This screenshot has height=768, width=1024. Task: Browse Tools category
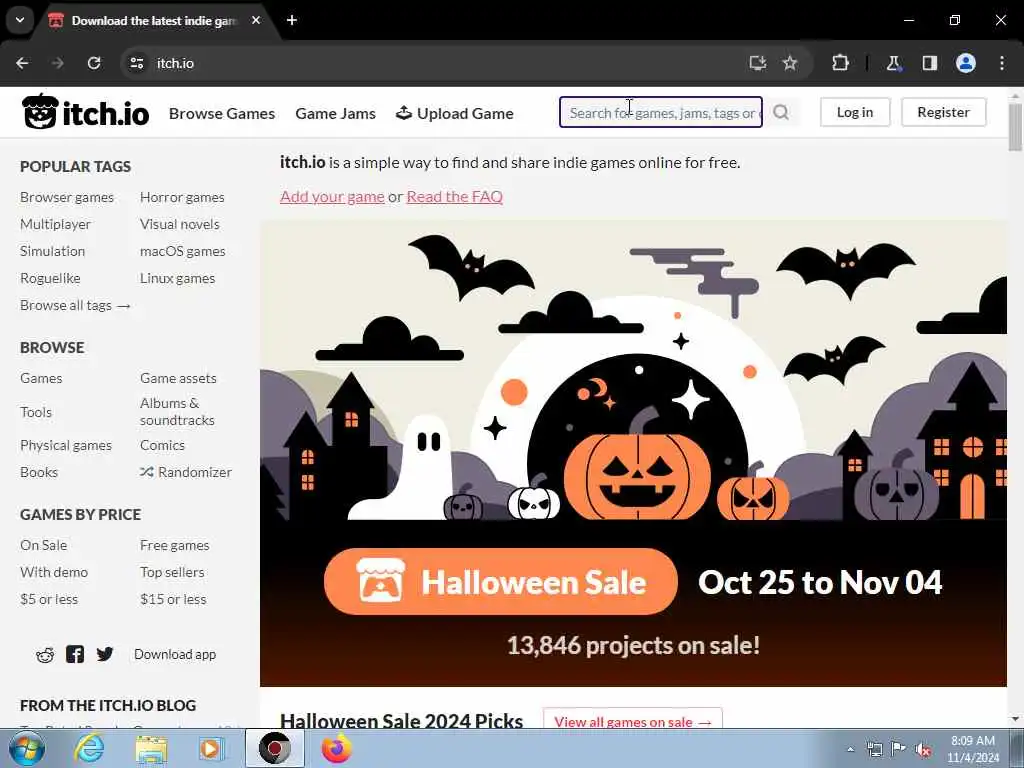pos(36,412)
